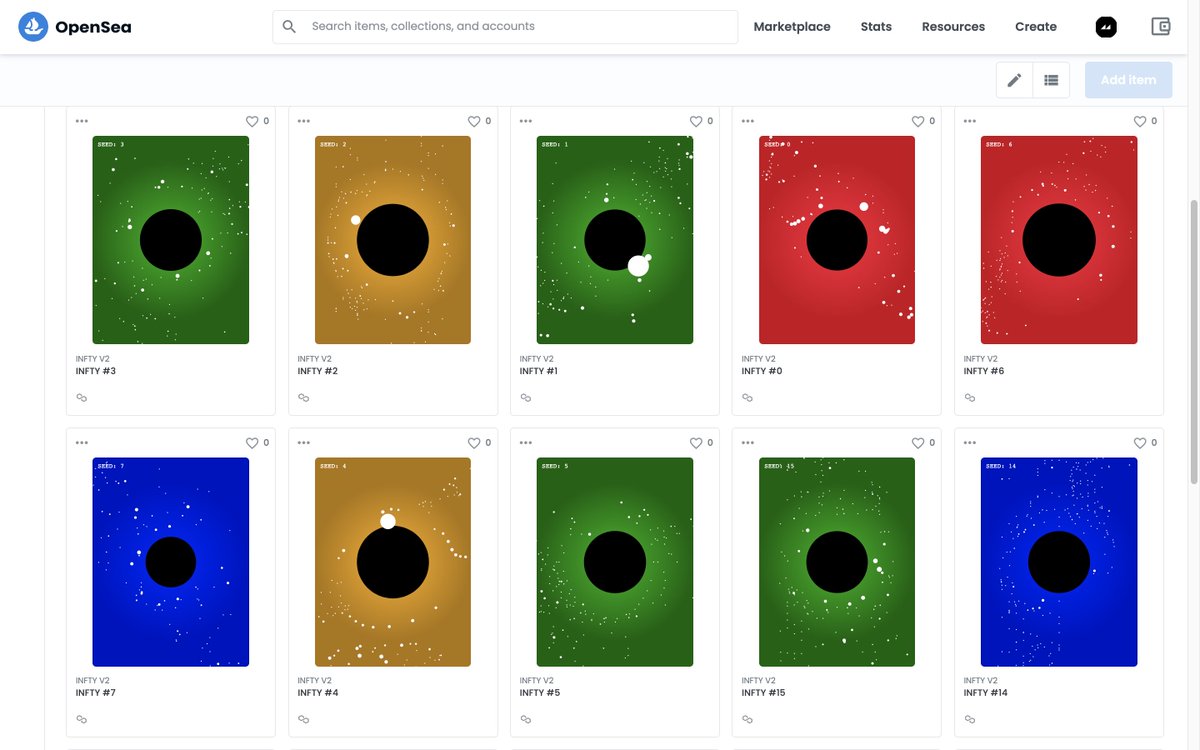Favorite INFTY #6 with the heart
1200x750 pixels.
coord(1140,121)
